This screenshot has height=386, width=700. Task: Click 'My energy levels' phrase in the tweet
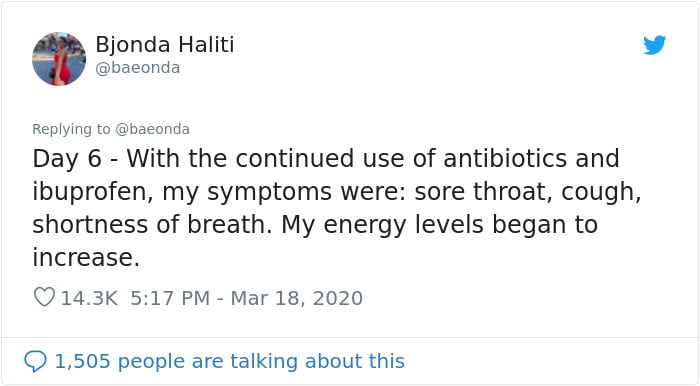point(382,224)
